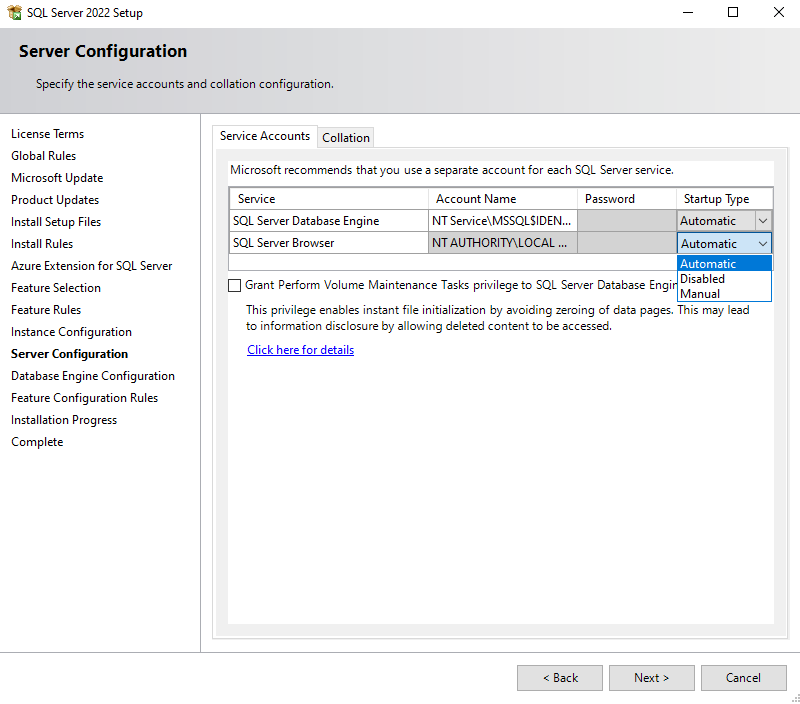Click the SQL Server Setup title bar icon

(15, 12)
